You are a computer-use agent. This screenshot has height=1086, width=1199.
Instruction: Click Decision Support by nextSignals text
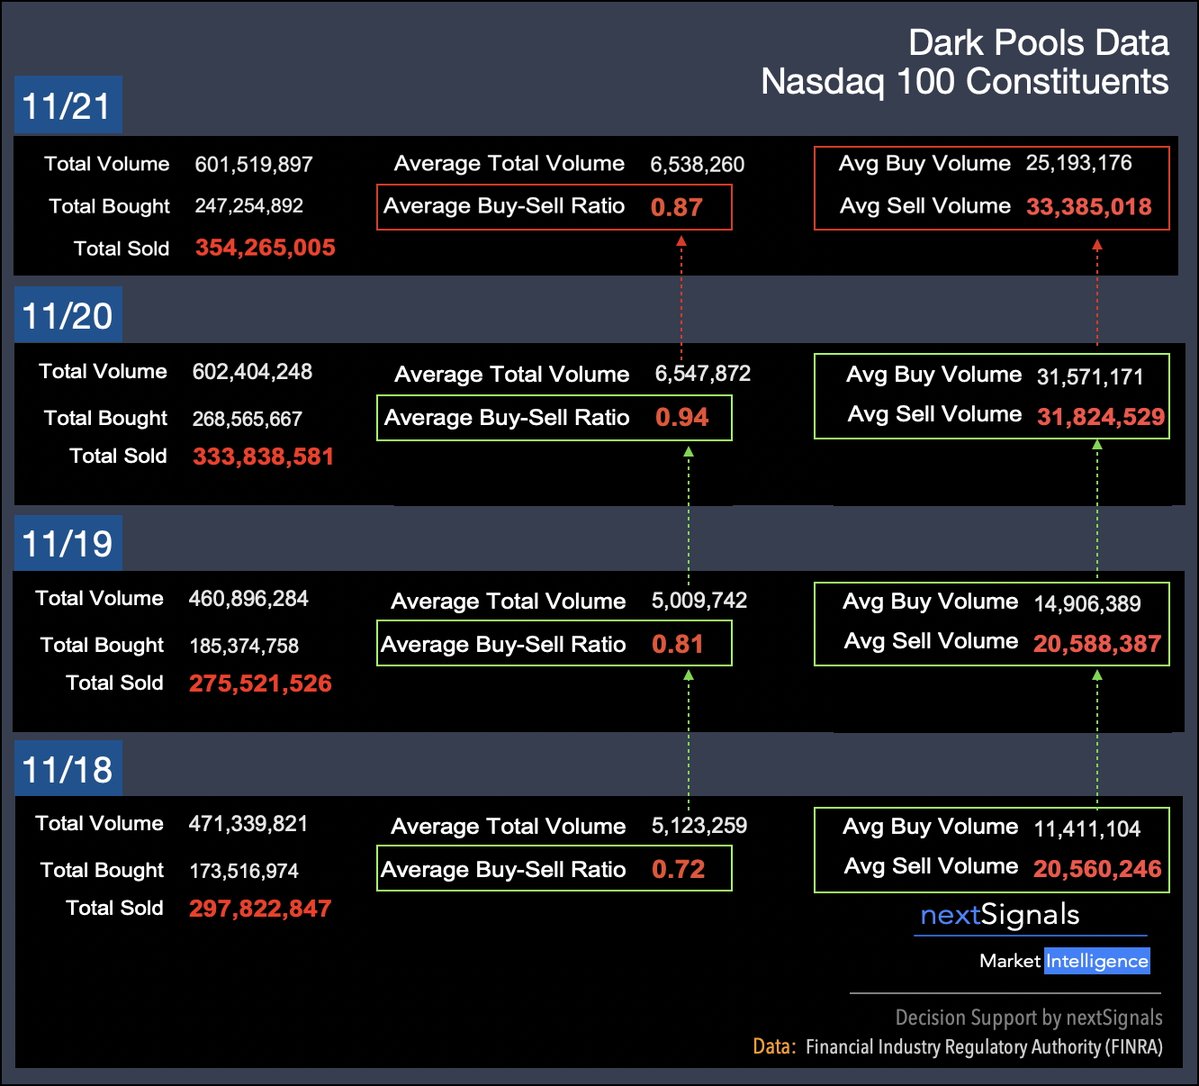[x=1029, y=1017]
